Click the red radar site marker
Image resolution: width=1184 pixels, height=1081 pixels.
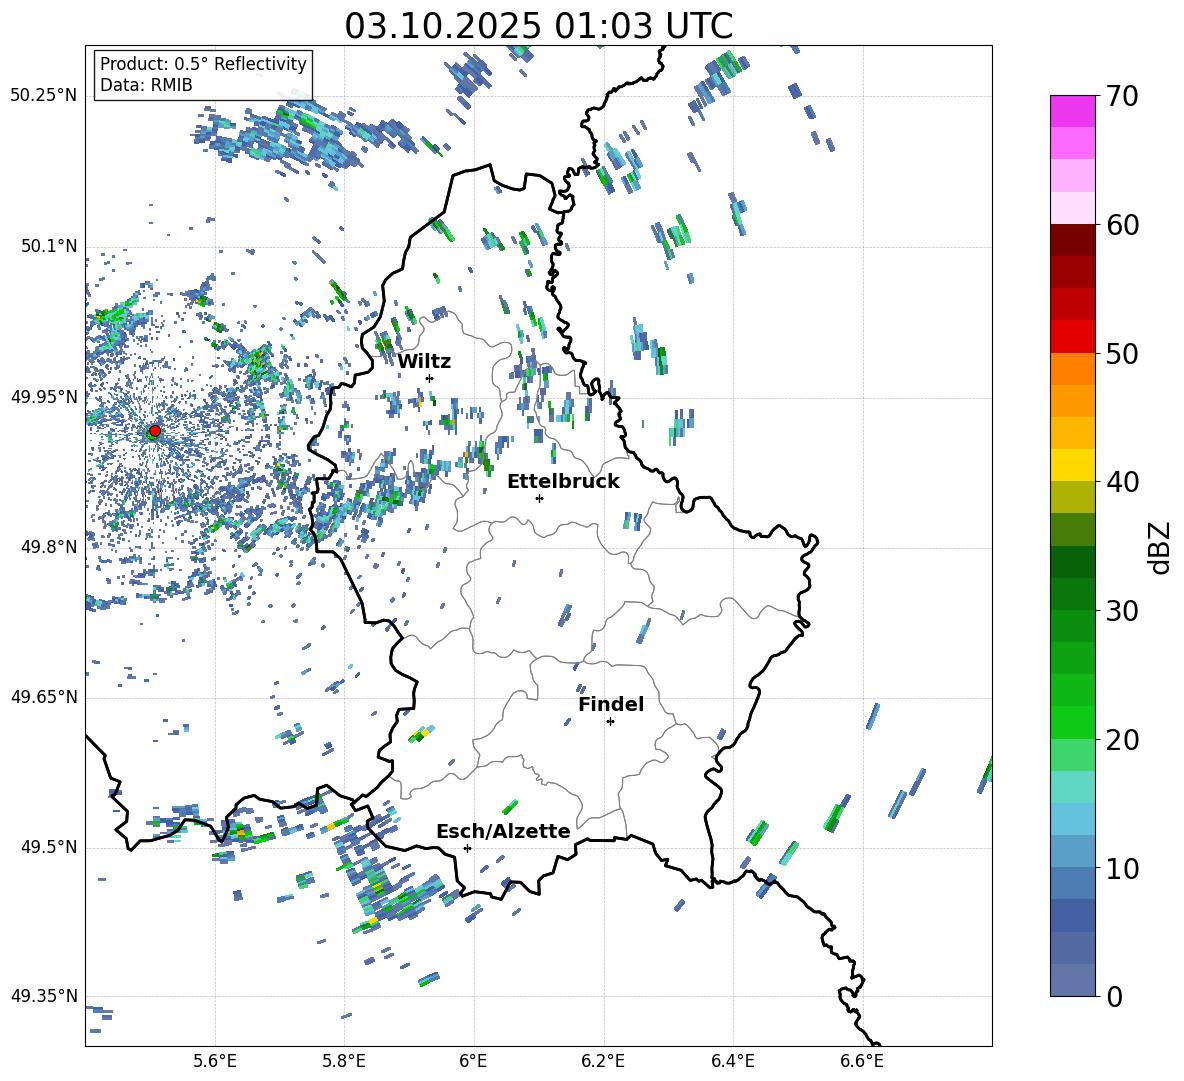[154, 431]
